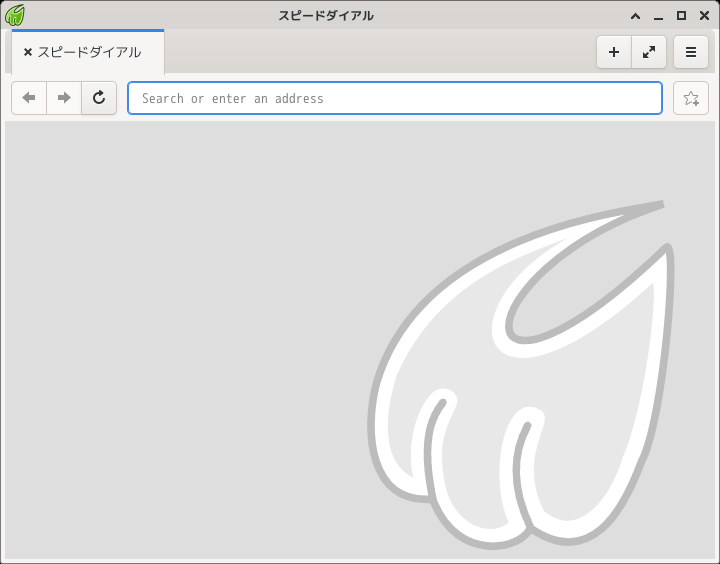
Task: Maximize the browser window
Action: coord(681,16)
